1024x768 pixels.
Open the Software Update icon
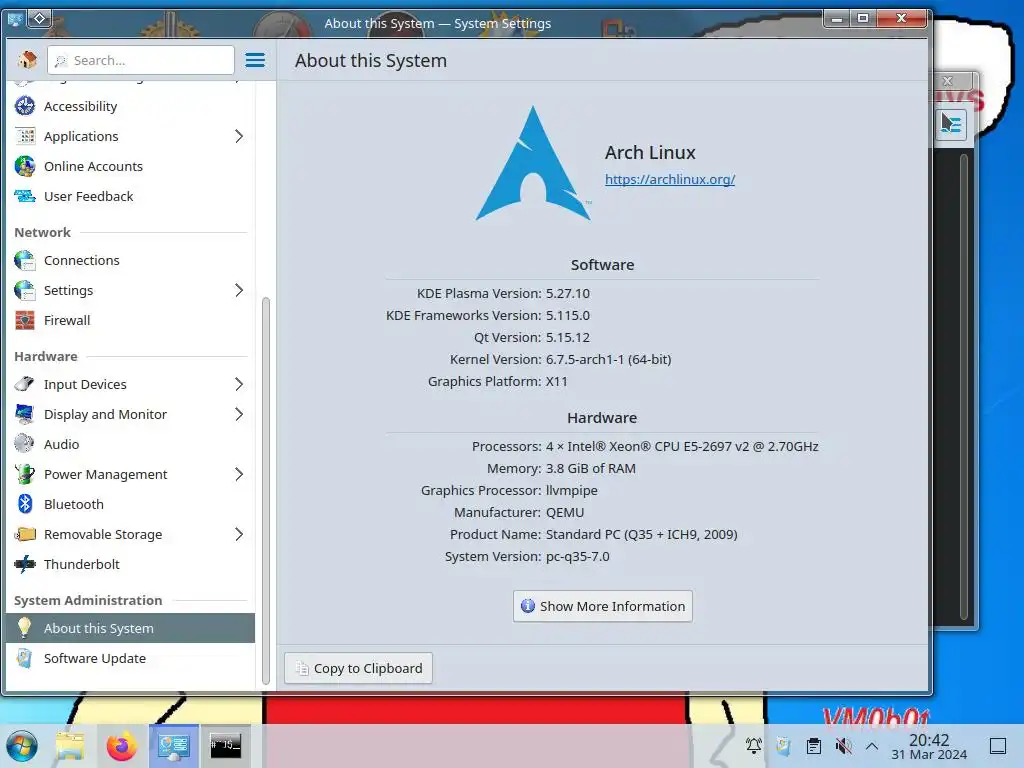25,658
